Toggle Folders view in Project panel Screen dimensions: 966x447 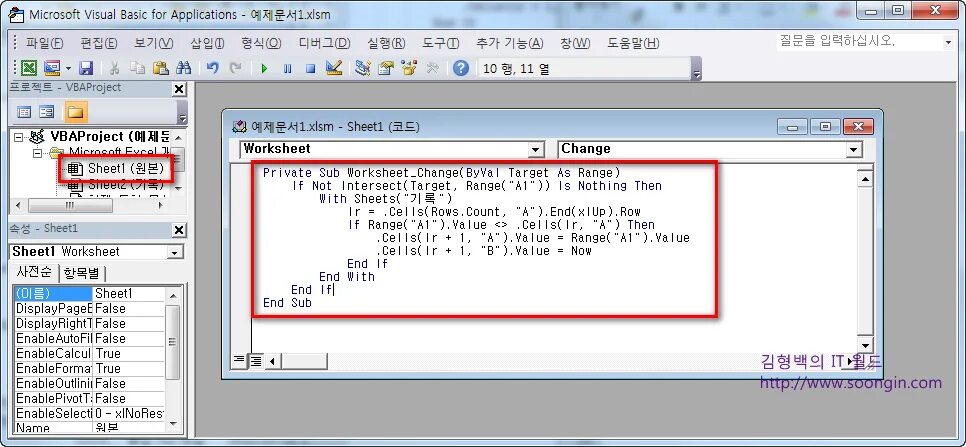pyautogui.click(x=75, y=112)
